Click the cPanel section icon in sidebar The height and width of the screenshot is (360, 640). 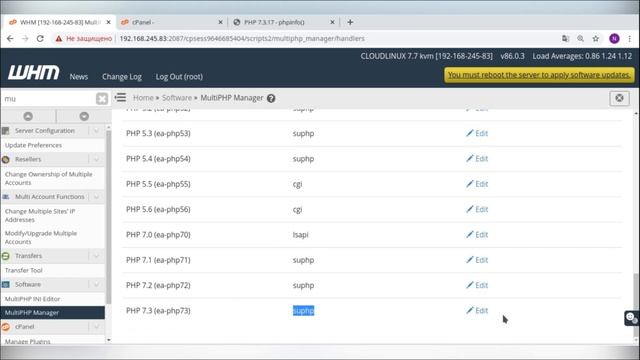pyautogui.click(x=6, y=327)
